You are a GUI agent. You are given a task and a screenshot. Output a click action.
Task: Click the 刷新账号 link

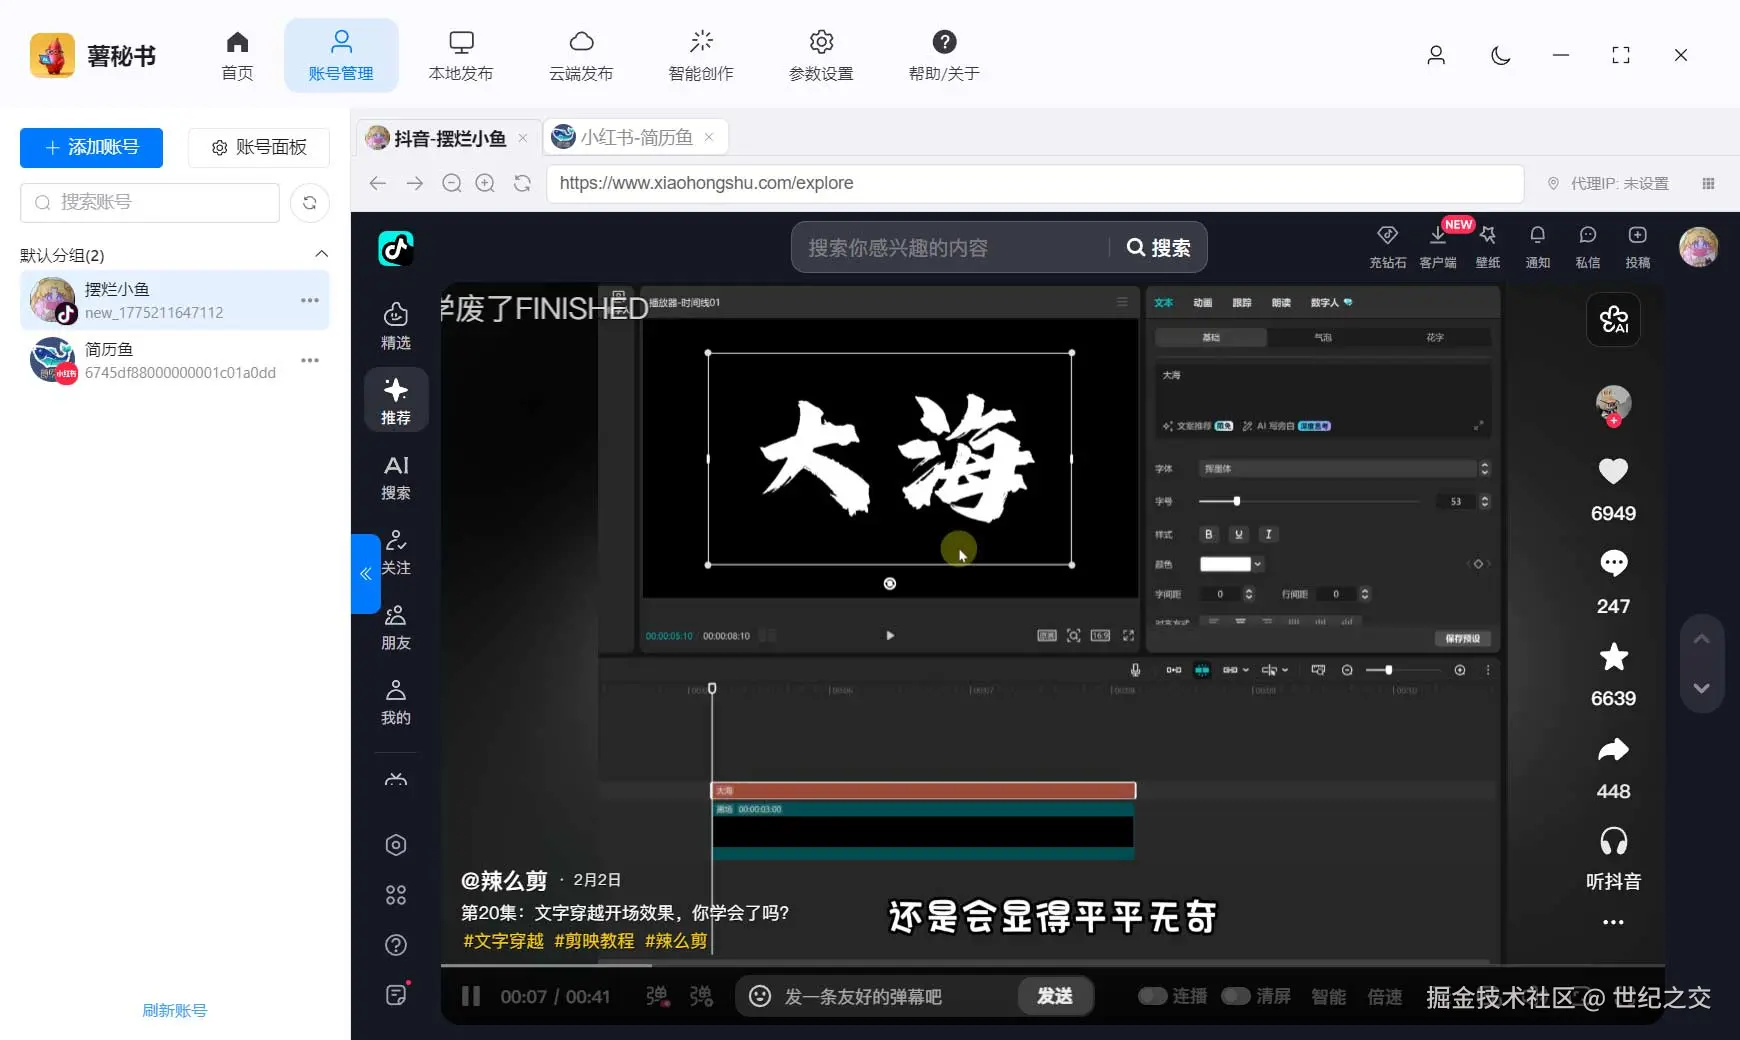(174, 1010)
